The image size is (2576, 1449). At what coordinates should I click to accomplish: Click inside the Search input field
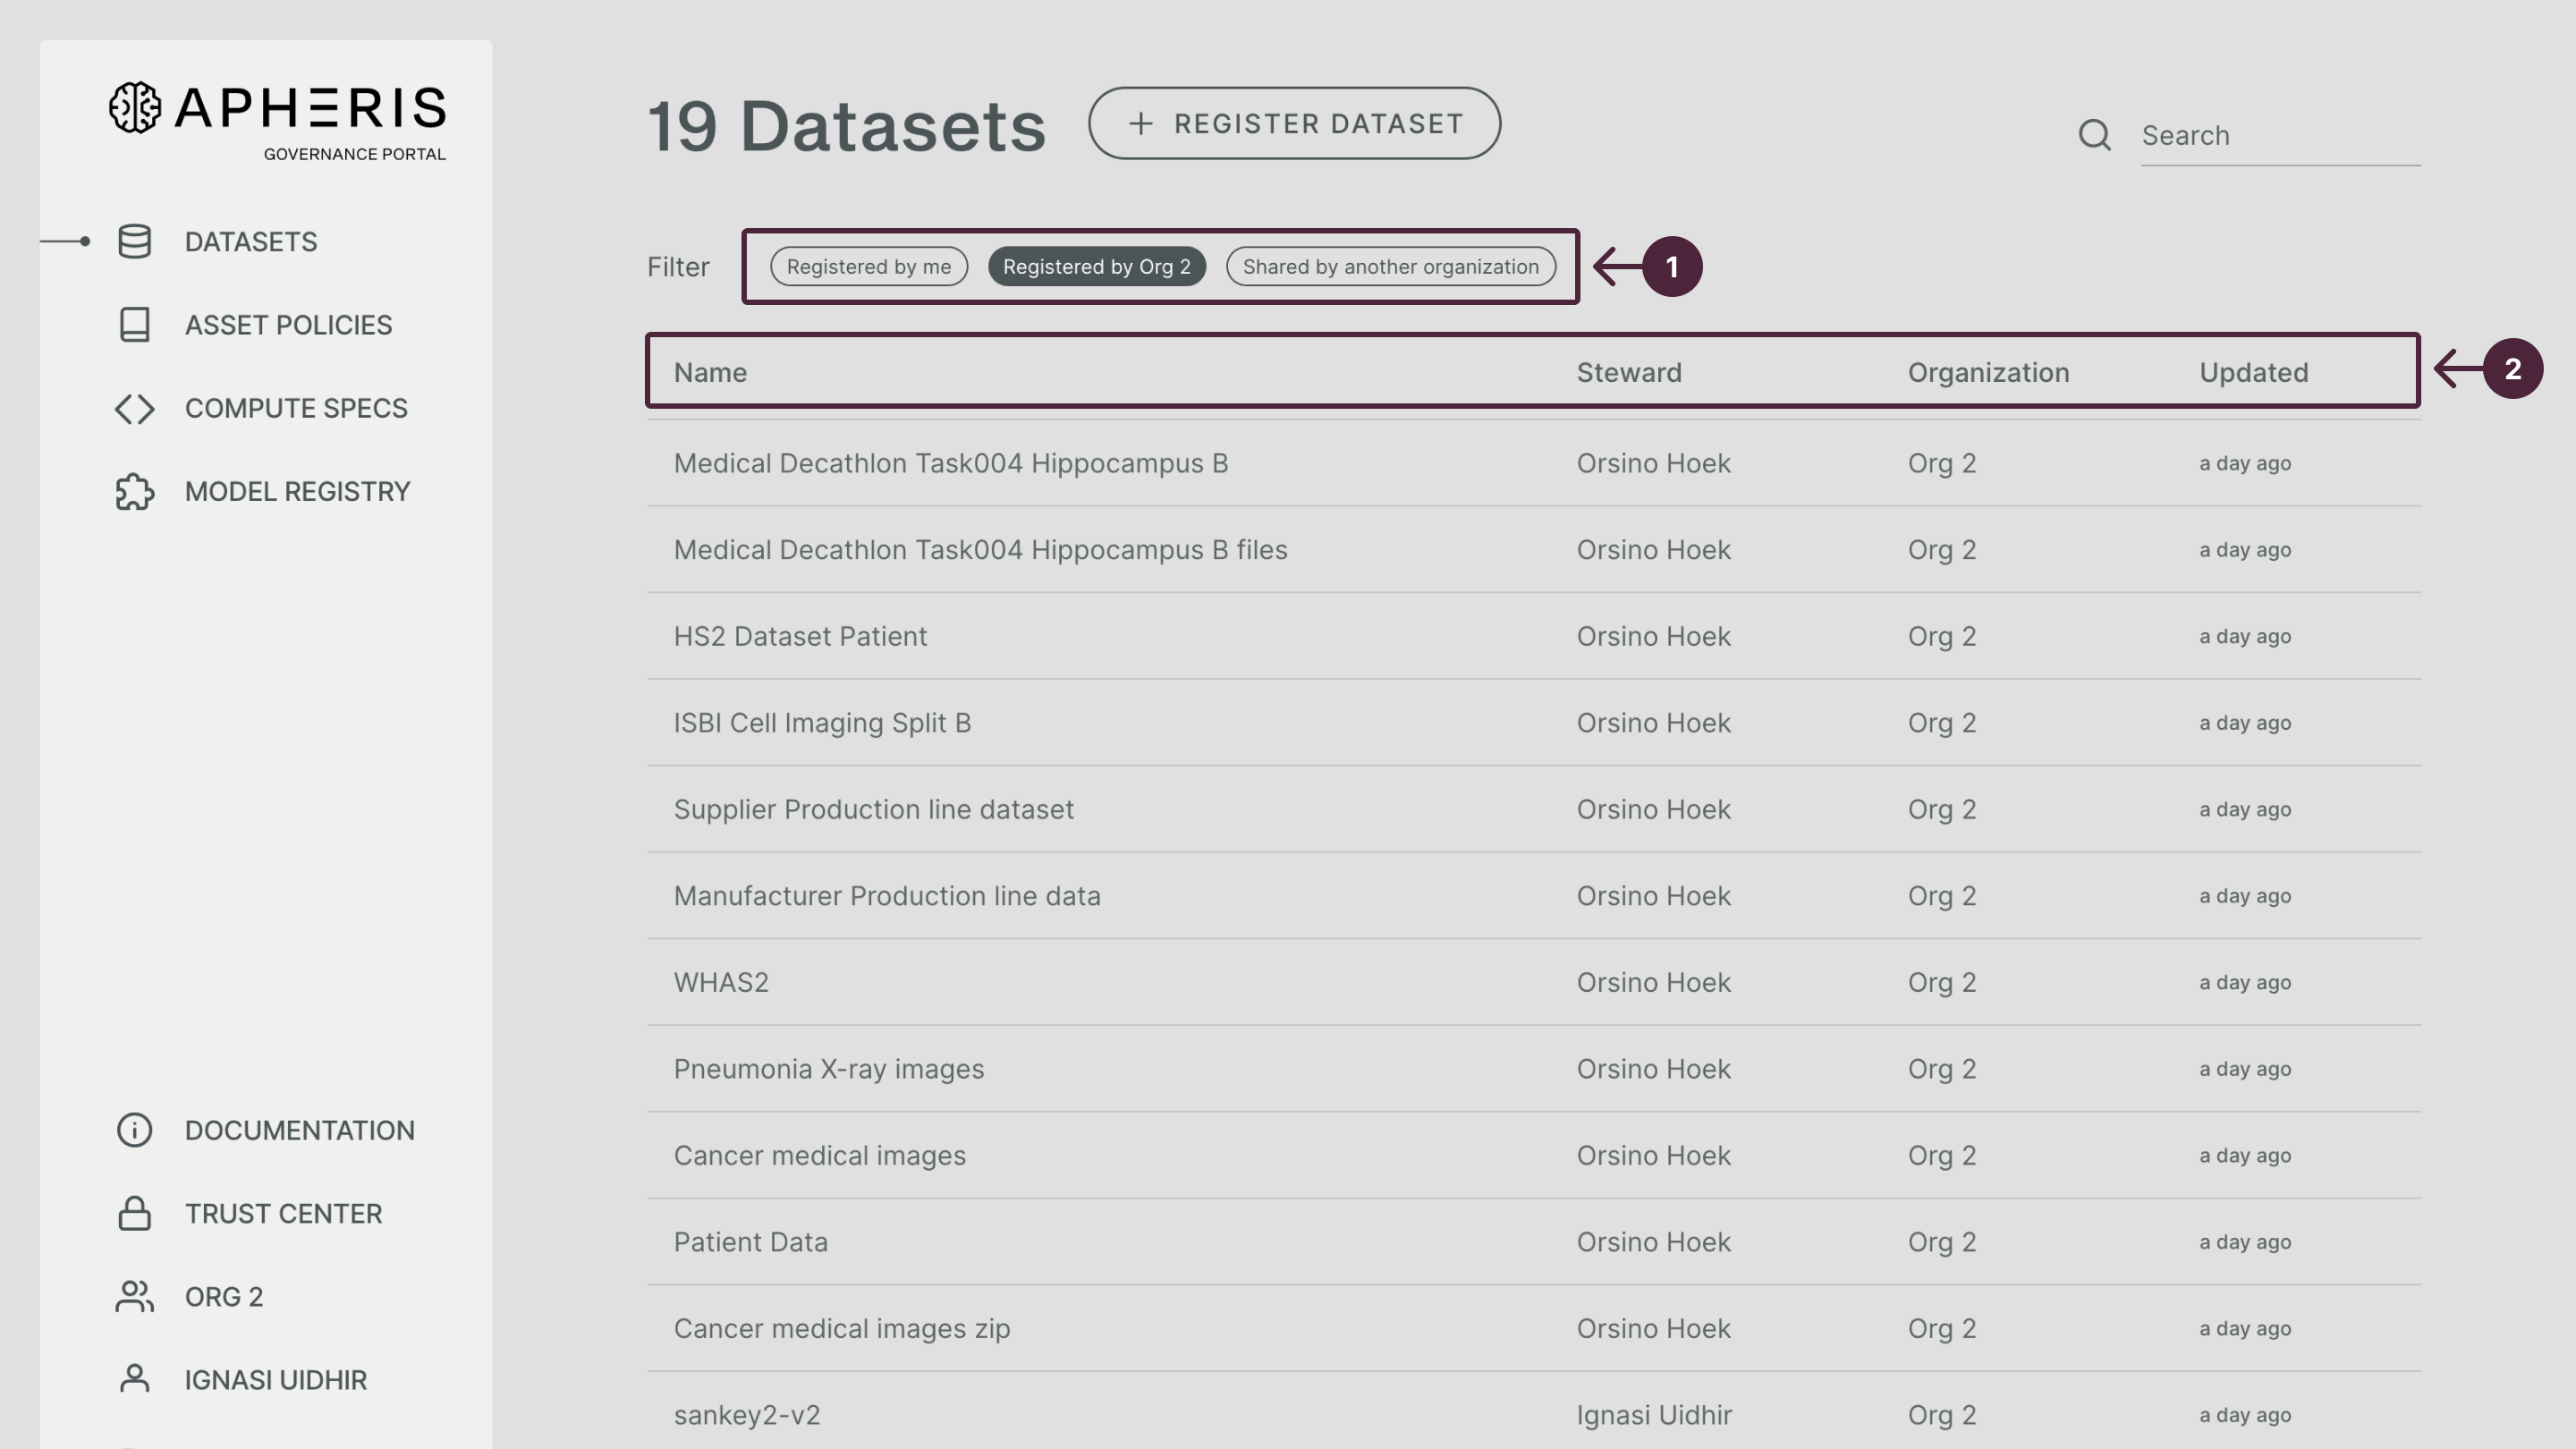click(2280, 135)
